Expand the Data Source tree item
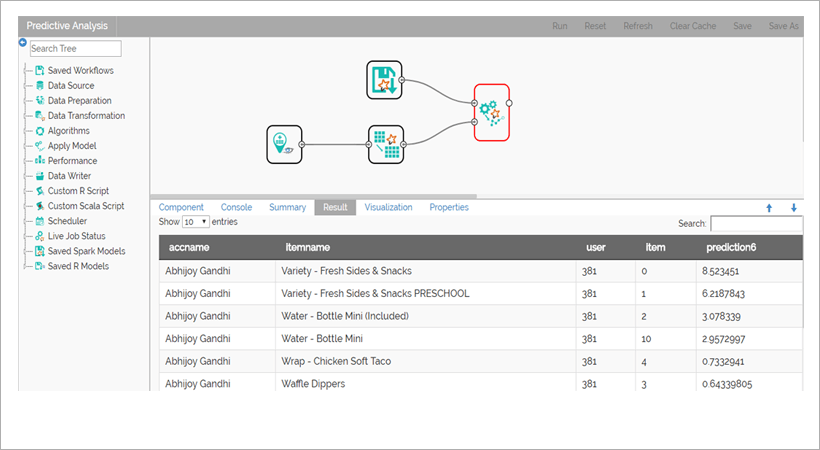Viewport: 820px width, 450px height. 71,85
